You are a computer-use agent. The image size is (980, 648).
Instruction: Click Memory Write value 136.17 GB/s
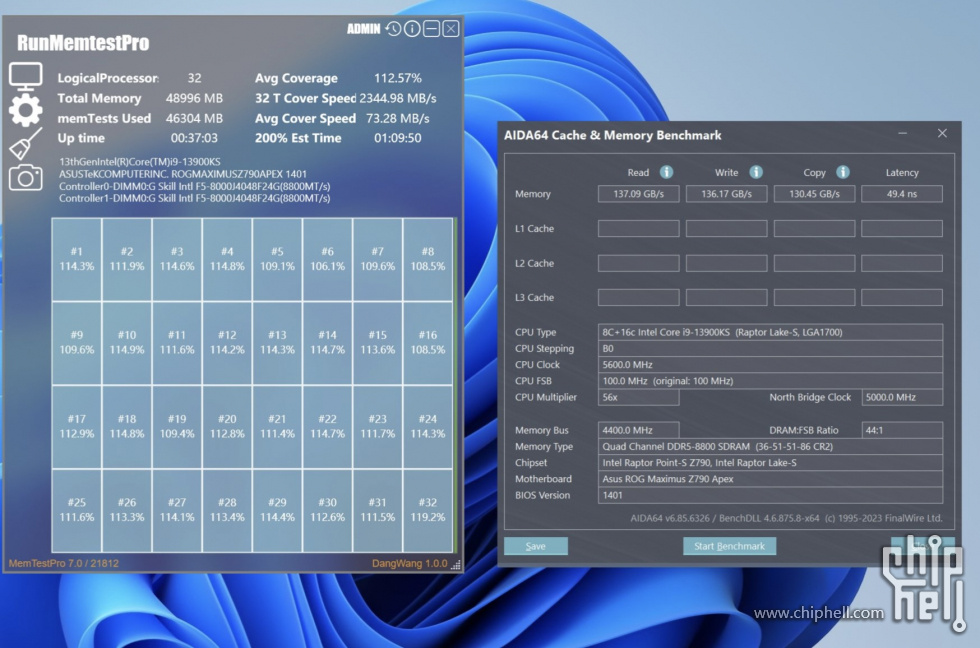click(x=726, y=194)
